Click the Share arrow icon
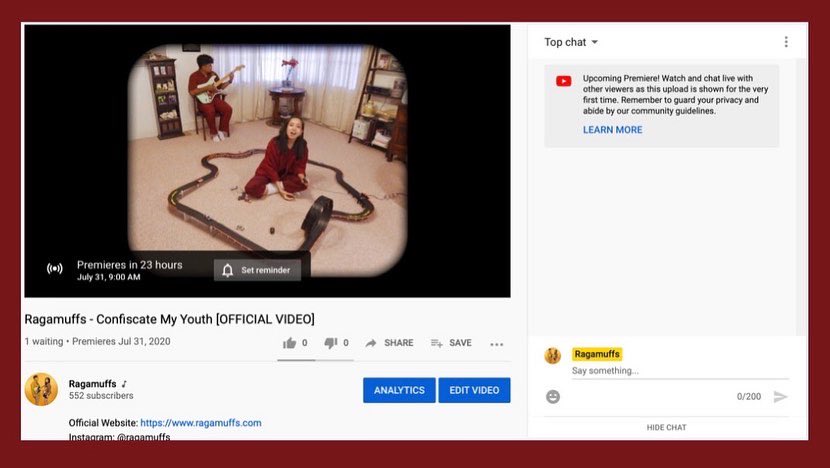The width and height of the screenshot is (830, 468). coord(371,343)
